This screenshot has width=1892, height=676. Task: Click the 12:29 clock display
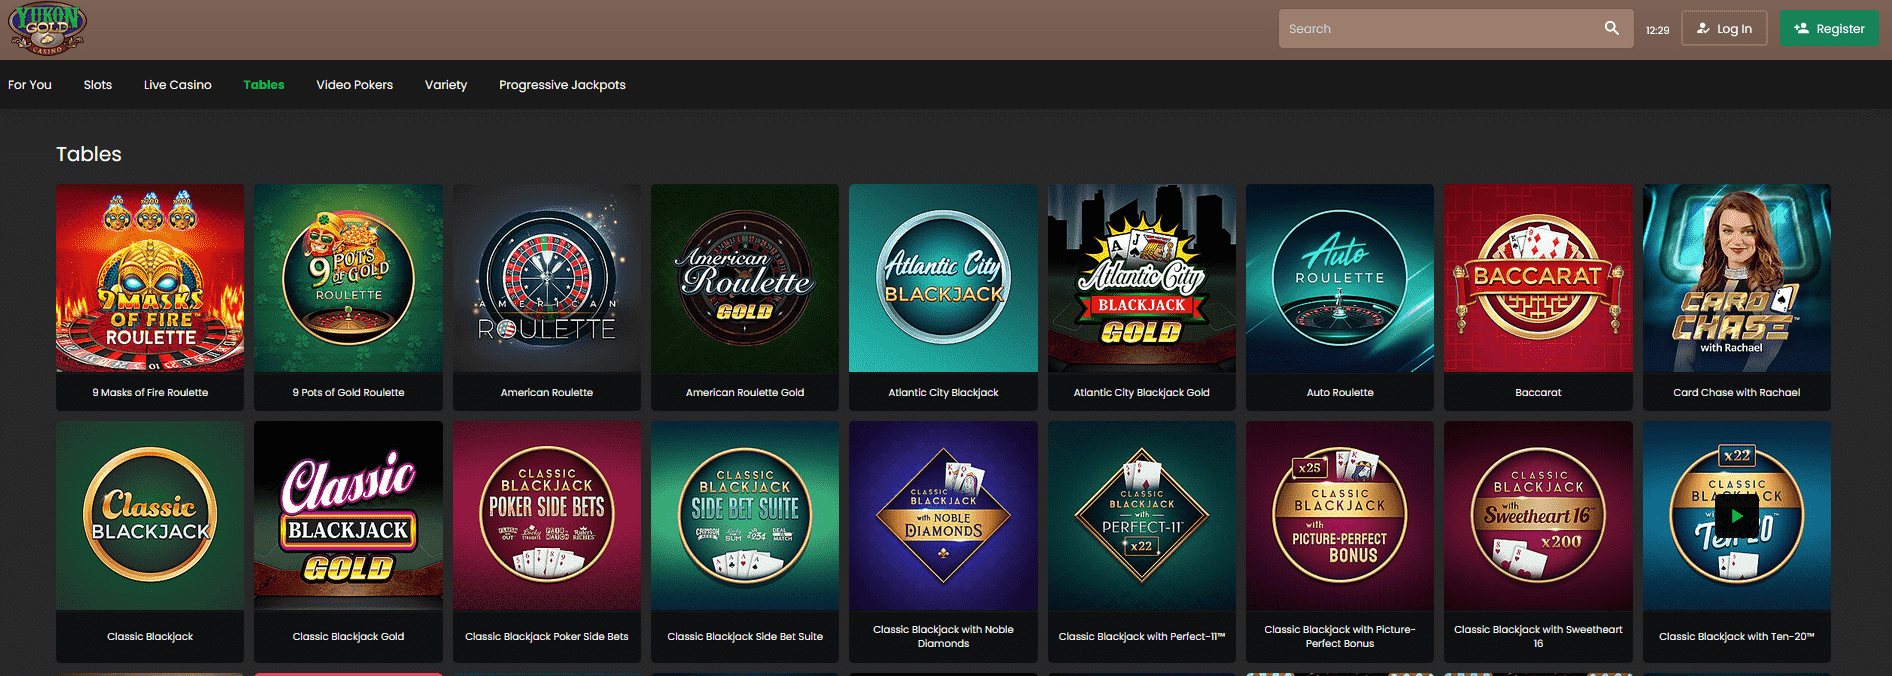[1657, 30]
